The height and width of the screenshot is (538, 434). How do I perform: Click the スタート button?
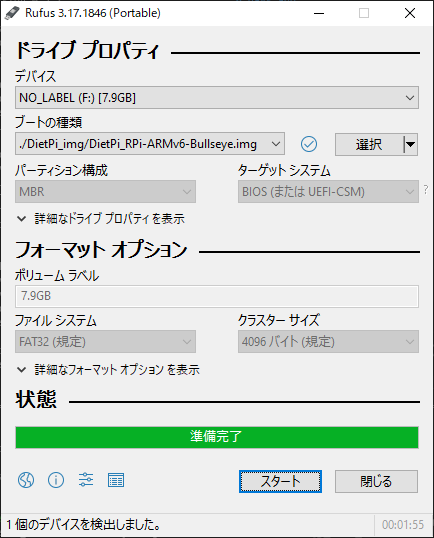coord(280,481)
